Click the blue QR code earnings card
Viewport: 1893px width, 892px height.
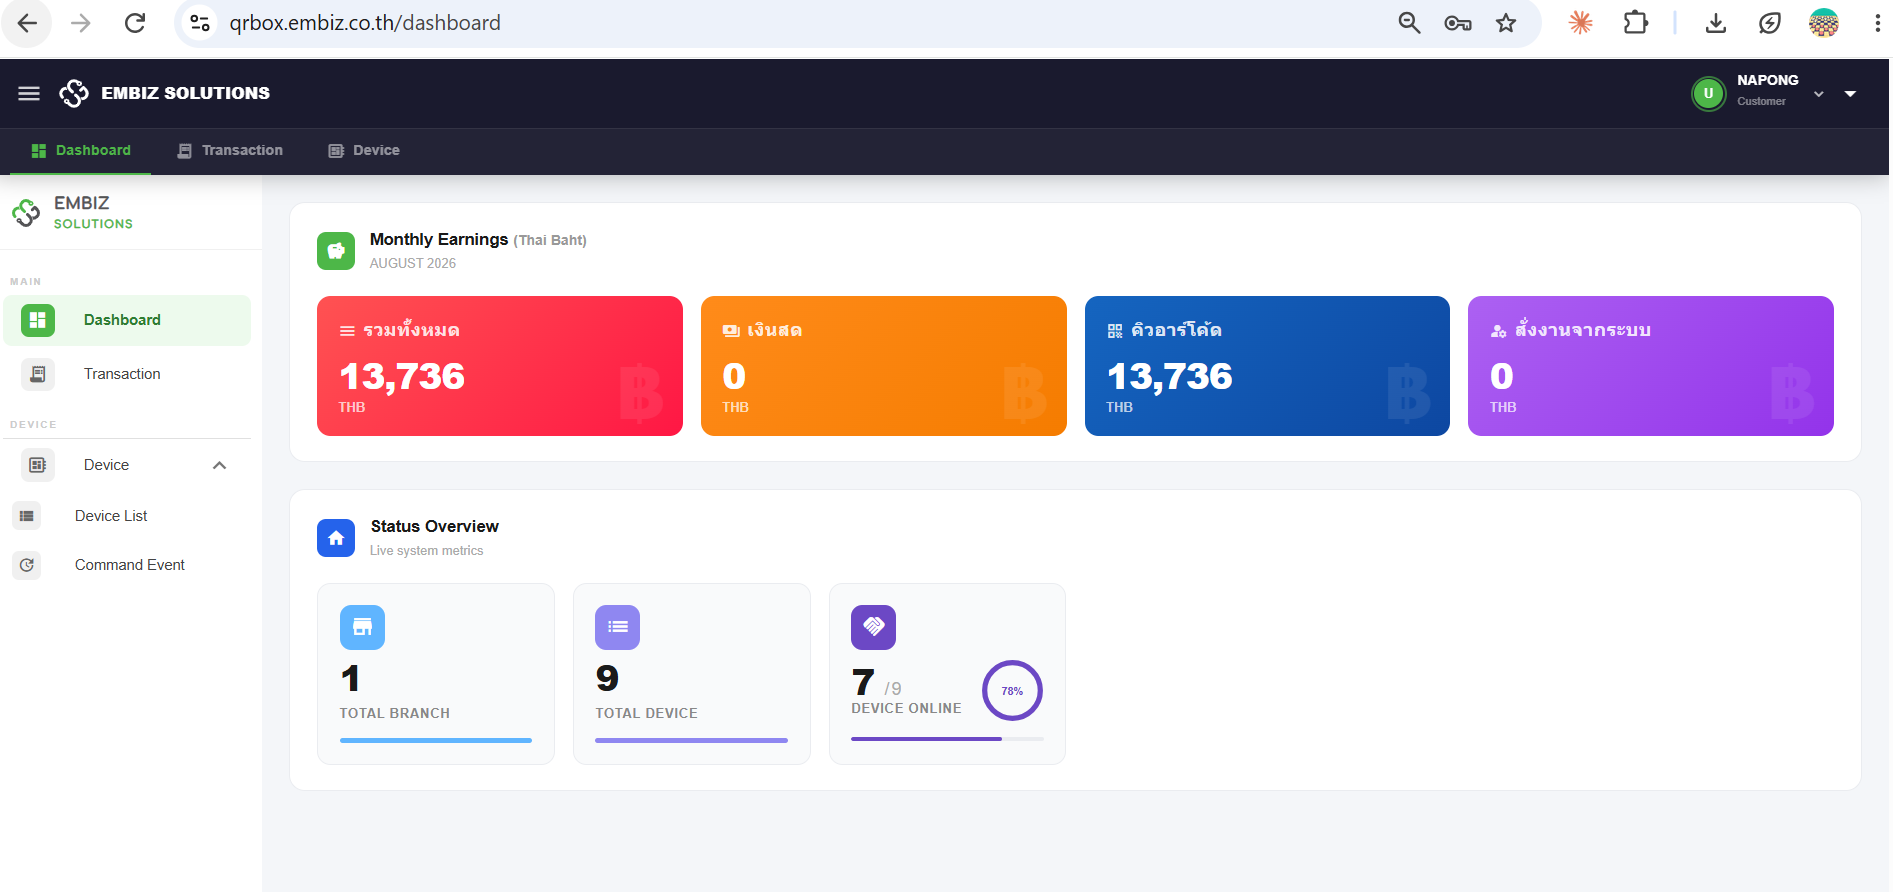[1267, 366]
